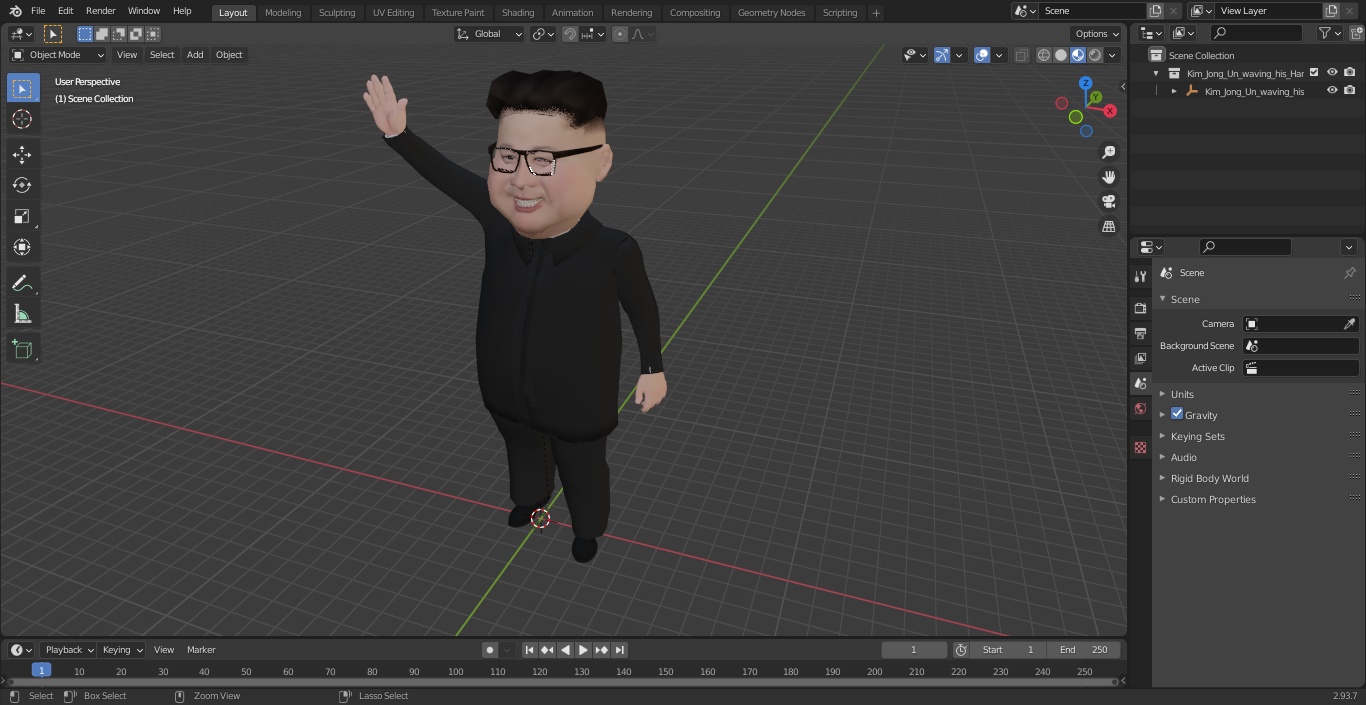Open the Texture properties tab

pyautogui.click(x=1140, y=447)
